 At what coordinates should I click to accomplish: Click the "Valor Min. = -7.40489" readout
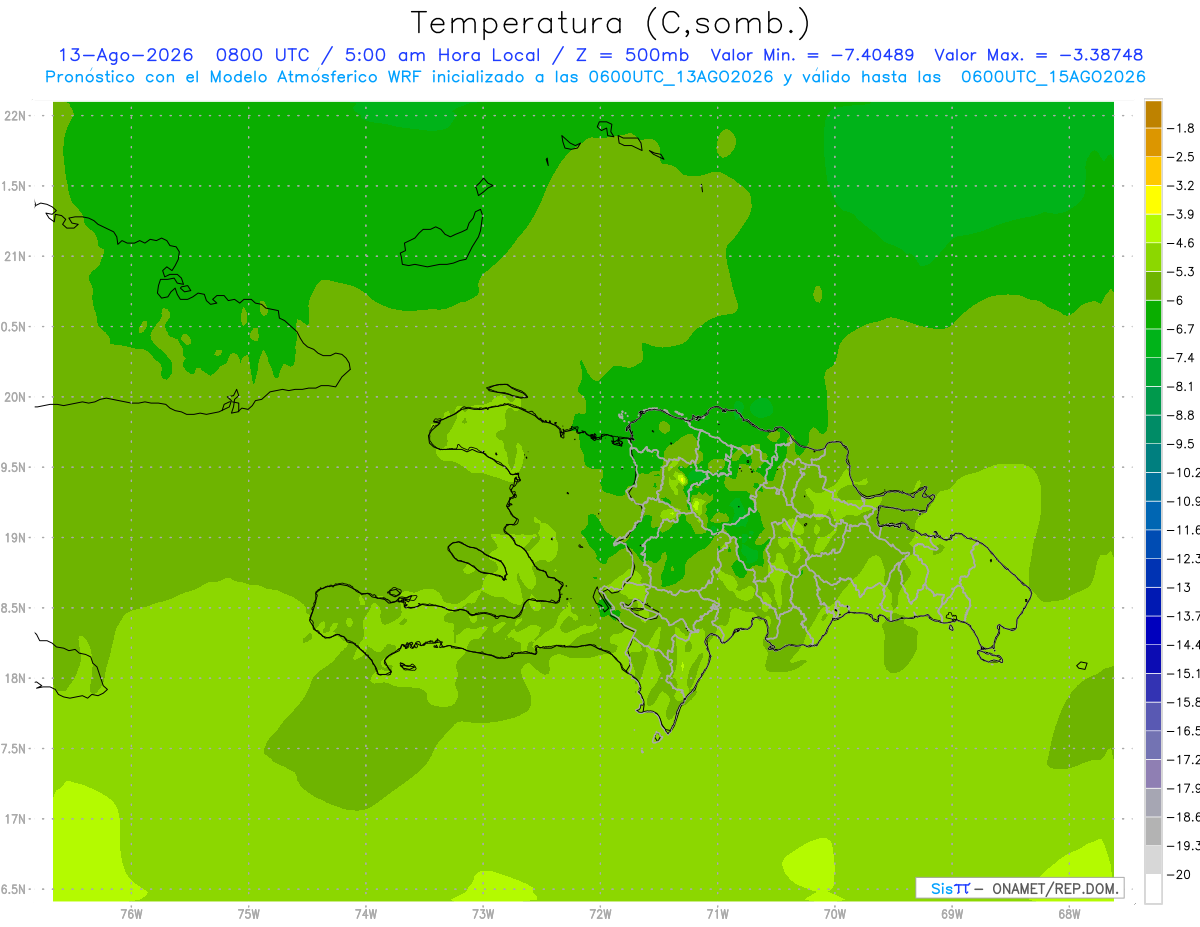click(x=812, y=55)
